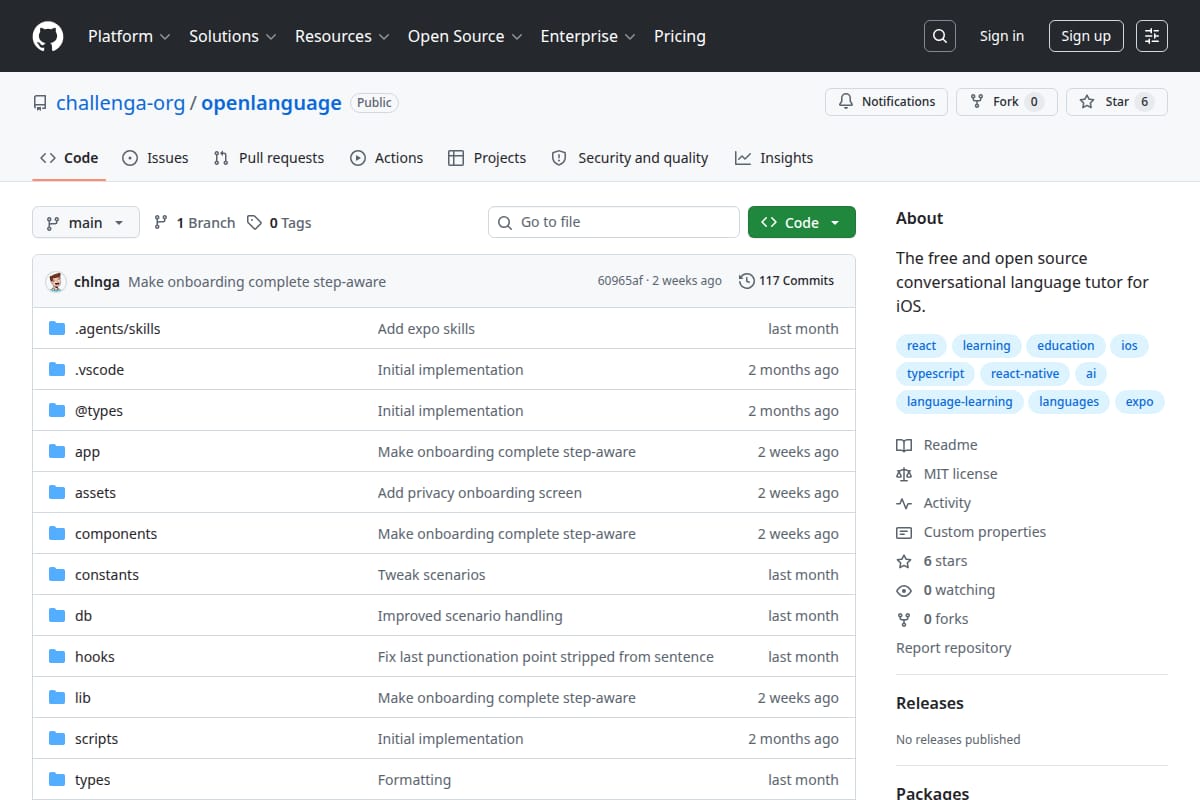Open the Releases section heading
This screenshot has height=800, width=1200.
coord(930,703)
